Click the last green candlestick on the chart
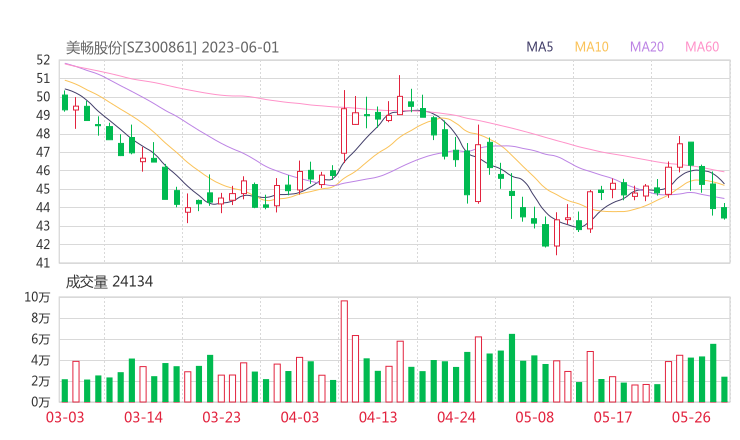The image size is (740, 440). click(x=724, y=212)
